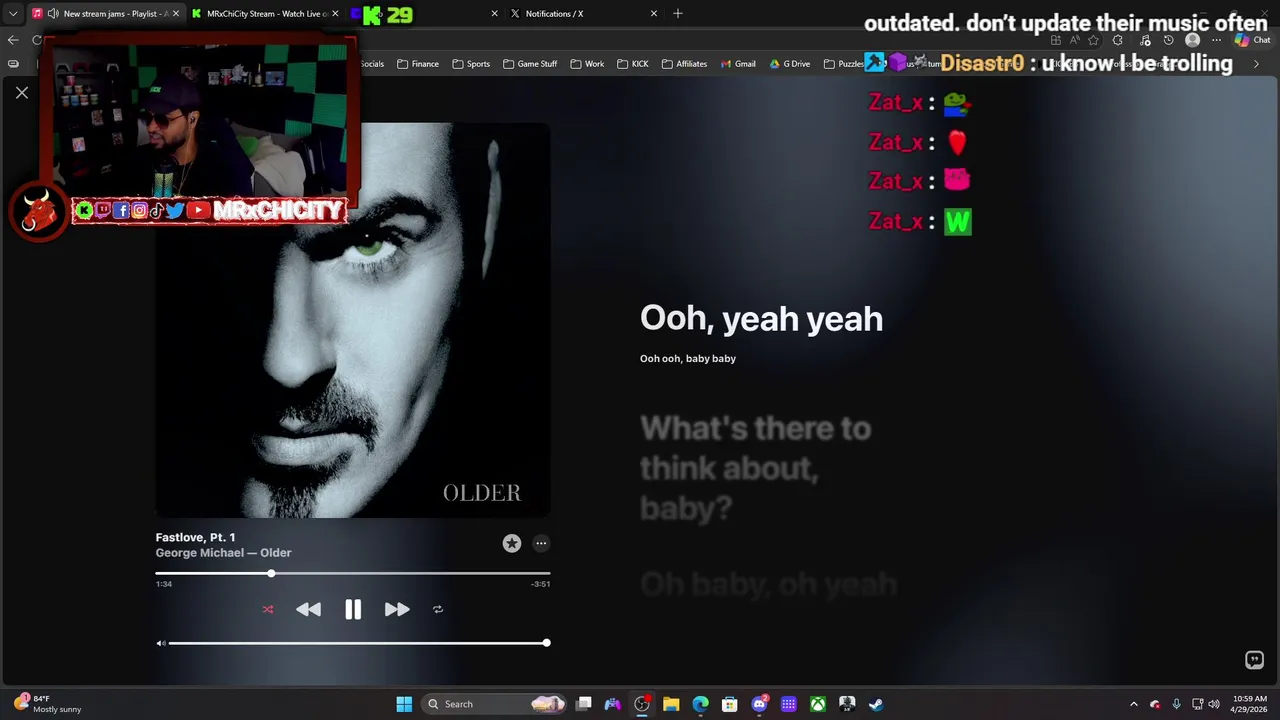Screen dimensions: 1280x720
Task: Open the Windows Start menu
Action: pyautogui.click(x=404, y=704)
